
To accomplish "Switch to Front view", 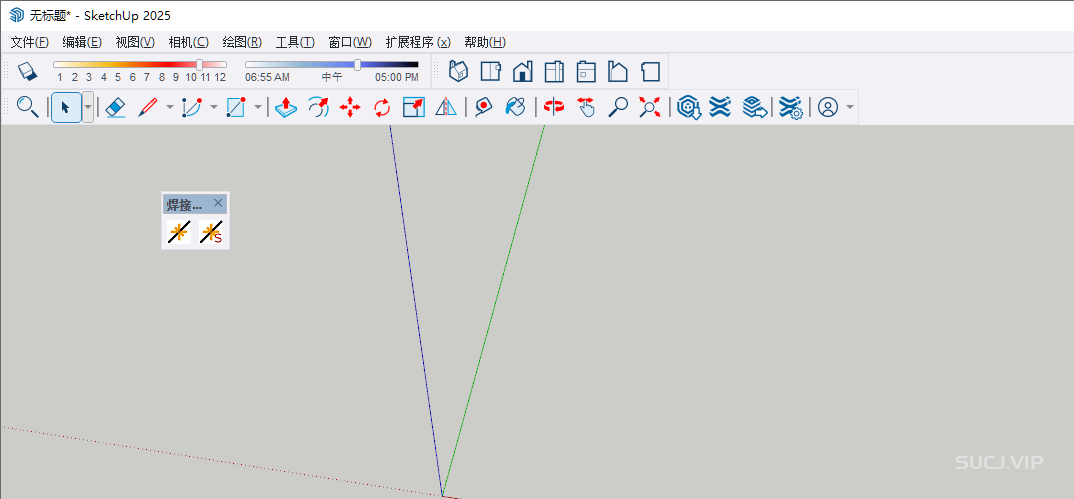I will point(523,71).
